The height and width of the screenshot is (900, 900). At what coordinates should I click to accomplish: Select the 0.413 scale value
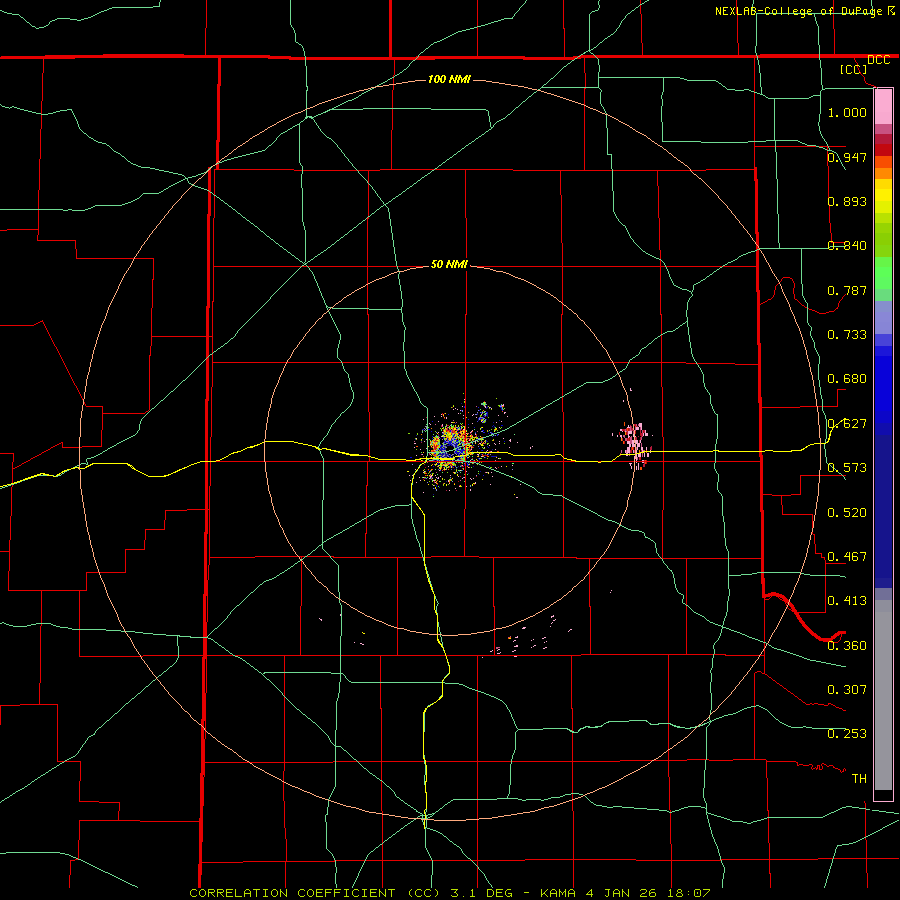point(847,601)
